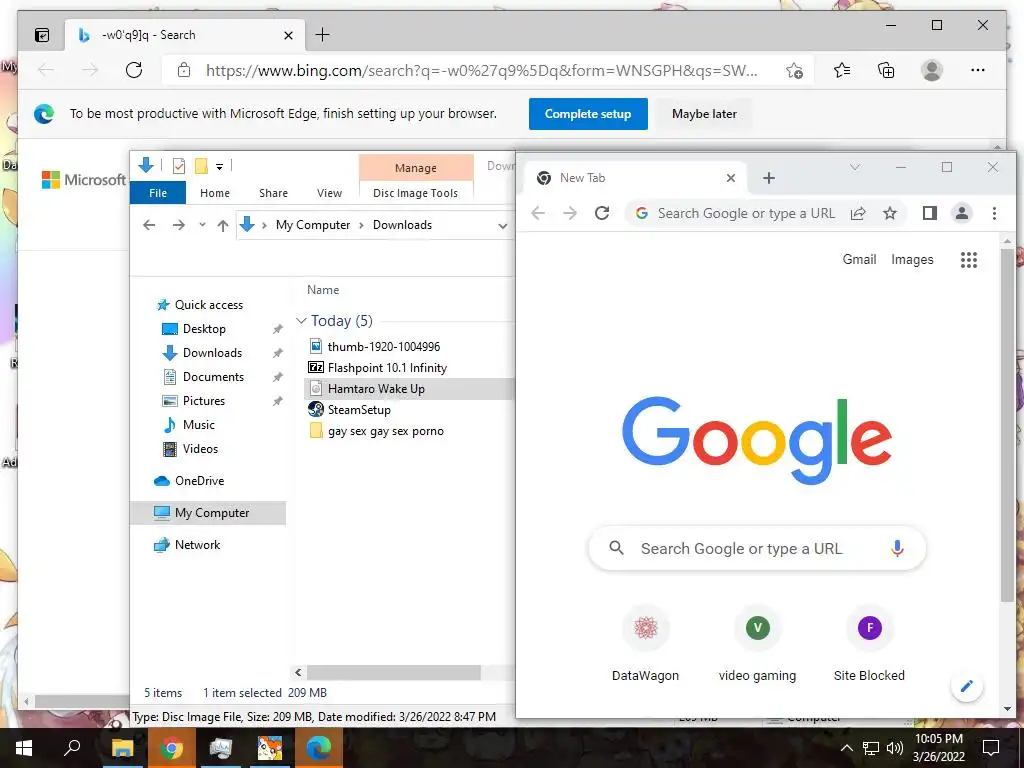This screenshot has width=1024, height=768.
Task: Expand Explorer address bar history dropdown
Action: point(502,226)
